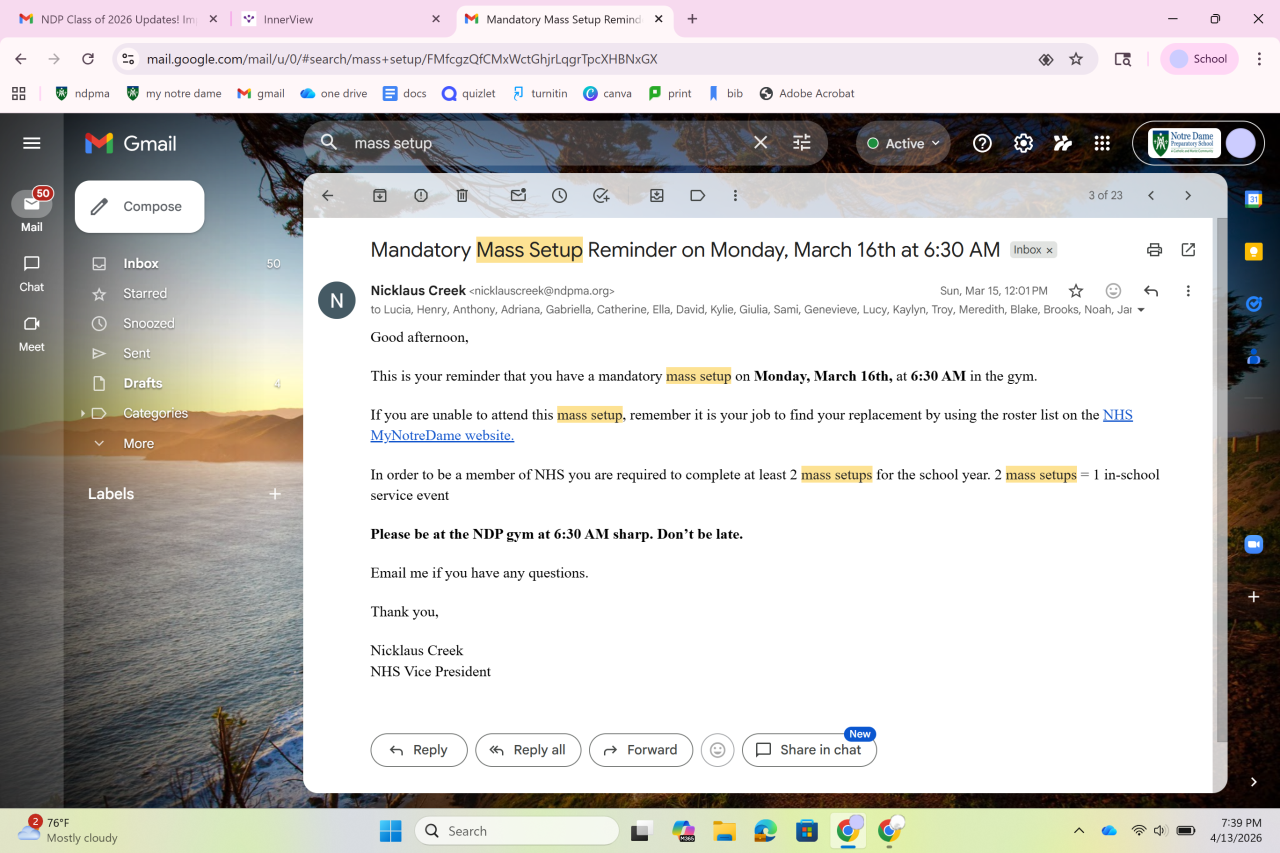Click Share in chat button

click(809, 750)
